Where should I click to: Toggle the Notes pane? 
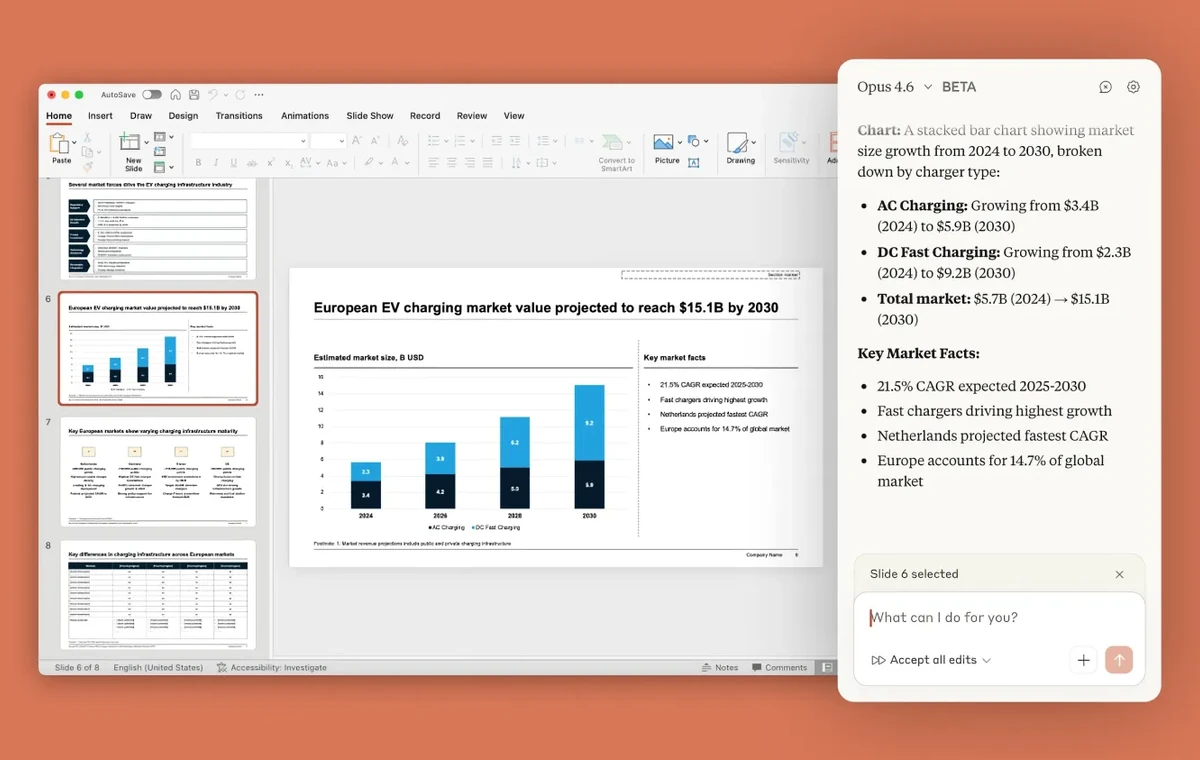pos(720,667)
